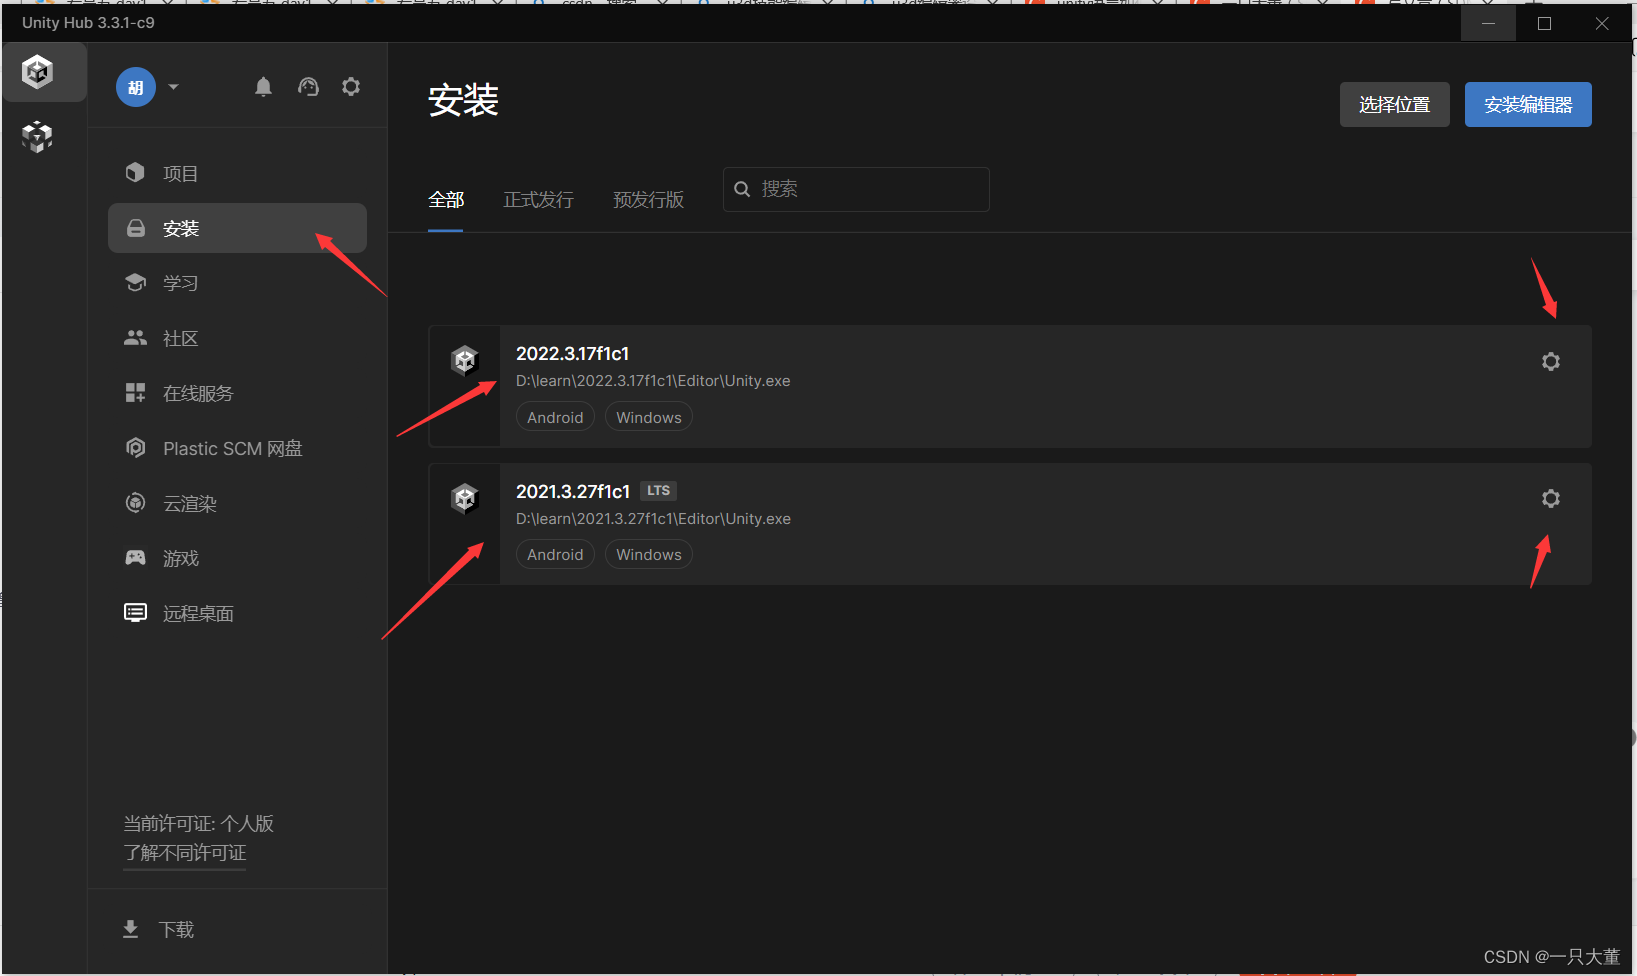Click the Plastic SCM hexagon icon
The height and width of the screenshot is (976, 1637).
tap(135, 448)
